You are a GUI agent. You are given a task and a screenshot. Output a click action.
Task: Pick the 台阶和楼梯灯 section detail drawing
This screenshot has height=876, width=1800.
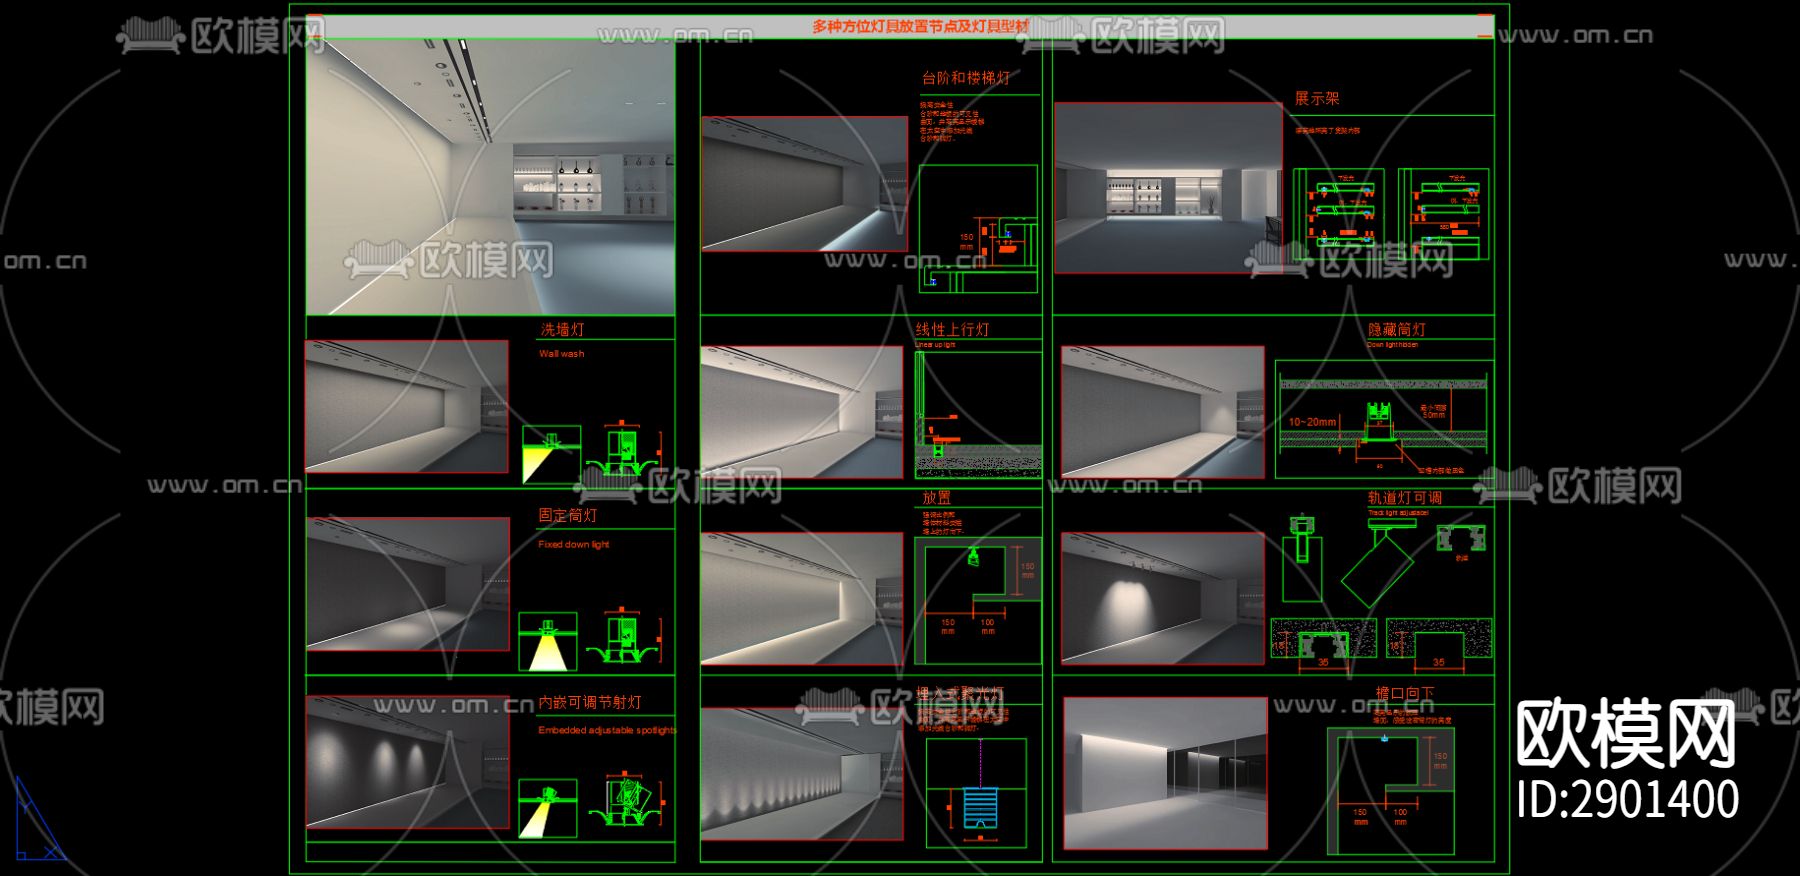[x=978, y=228]
